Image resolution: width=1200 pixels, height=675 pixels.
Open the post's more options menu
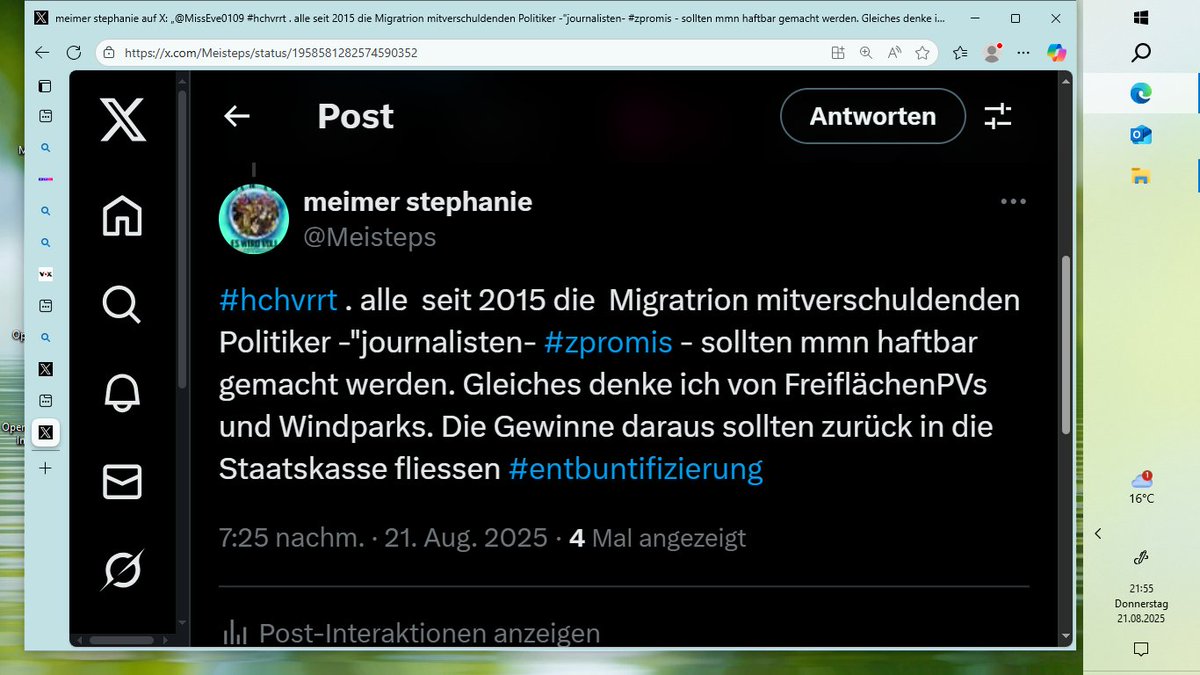pyautogui.click(x=1013, y=201)
